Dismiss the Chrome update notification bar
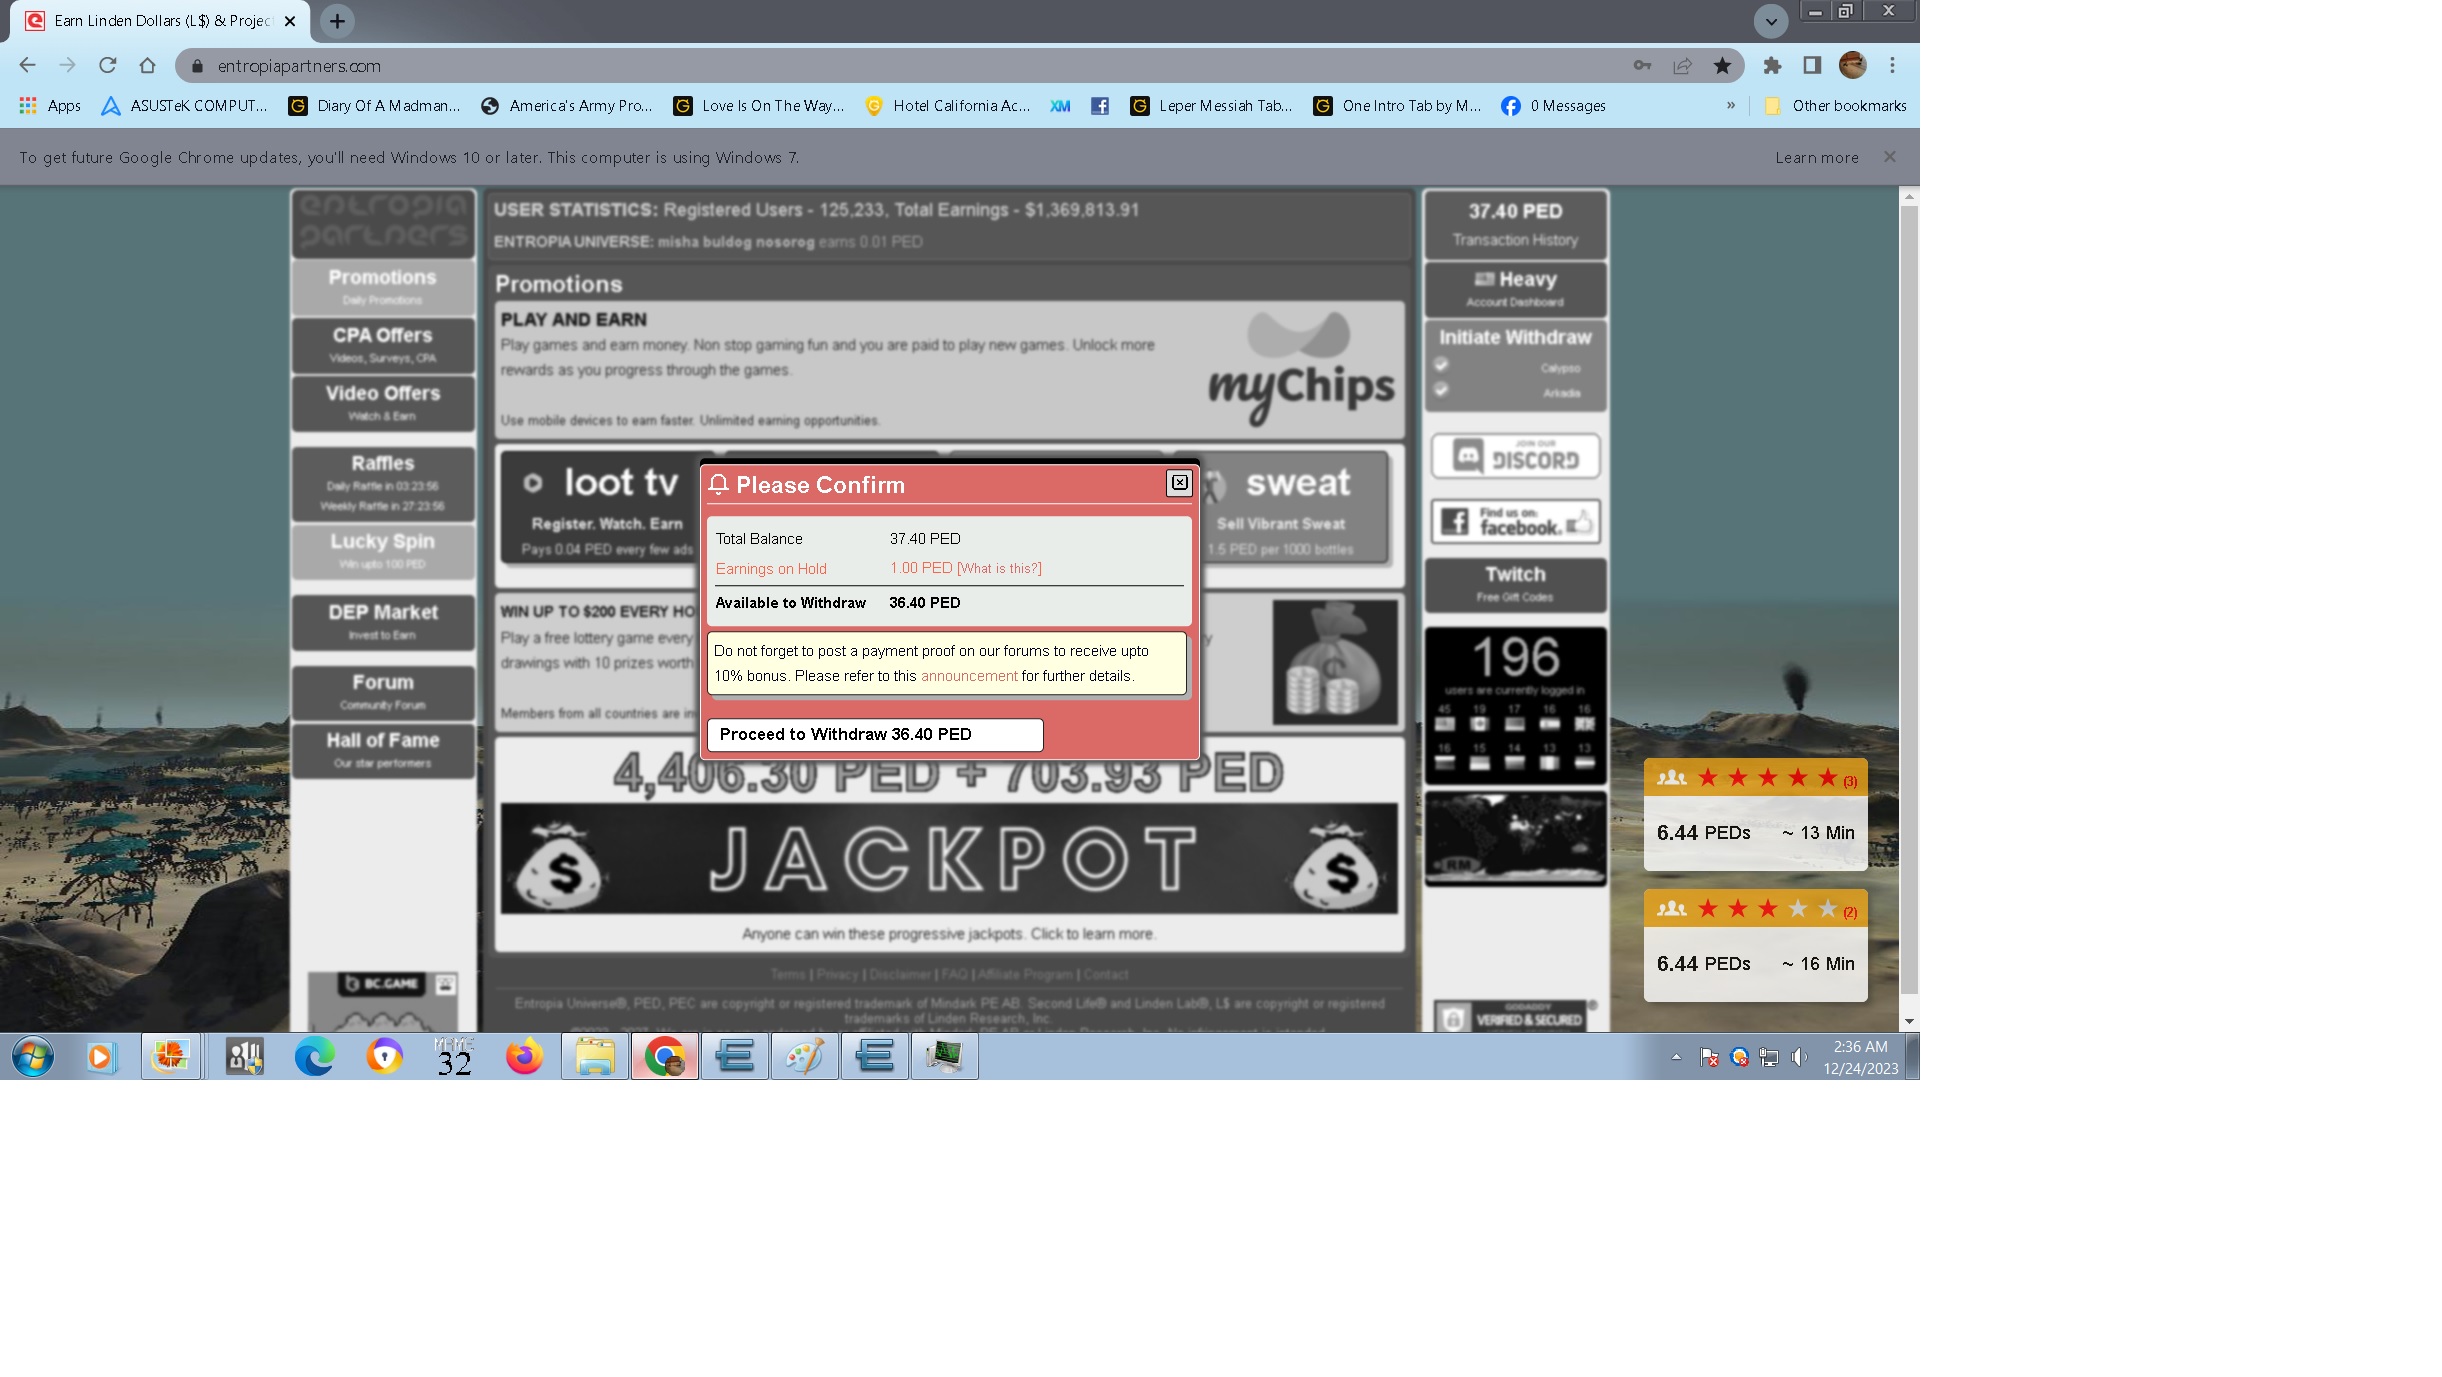This screenshot has width=2442, height=1377. coord(1890,157)
